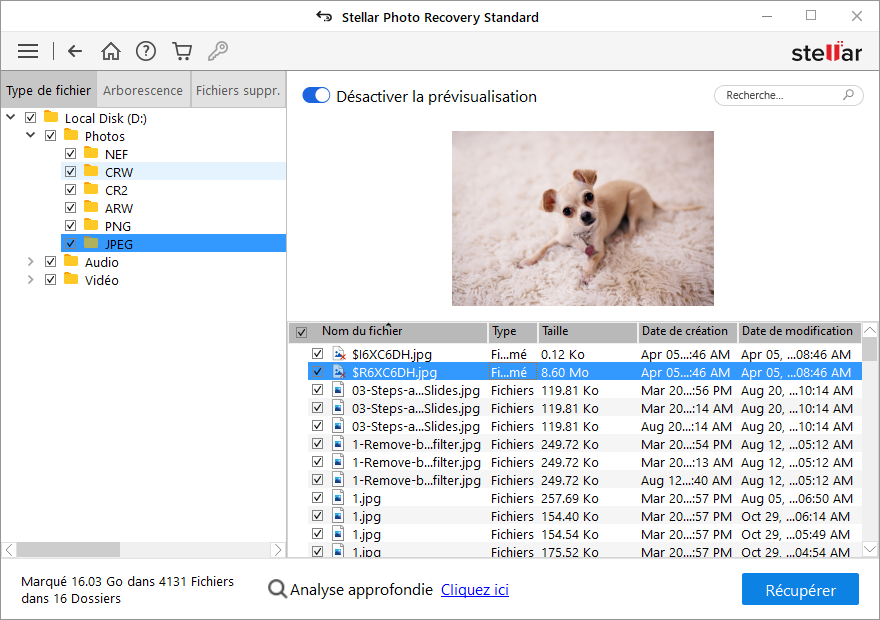The width and height of the screenshot is (880, 620).
Task: Go to the home screen icon
Action: click(x=111, y=51)
